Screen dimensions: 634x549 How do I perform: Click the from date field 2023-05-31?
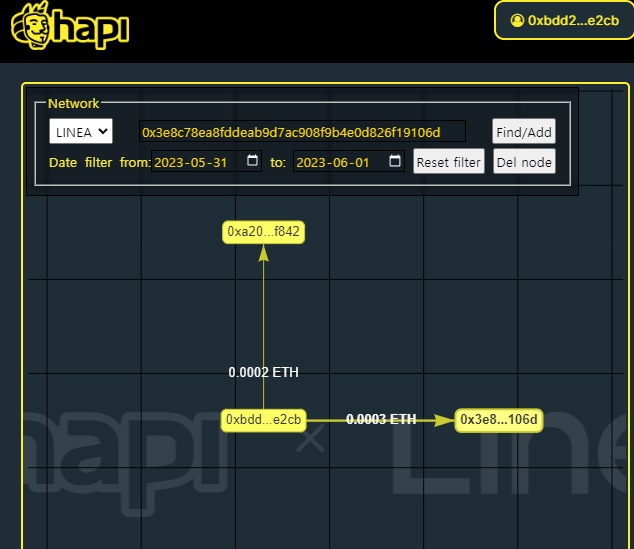pos(206,161)
